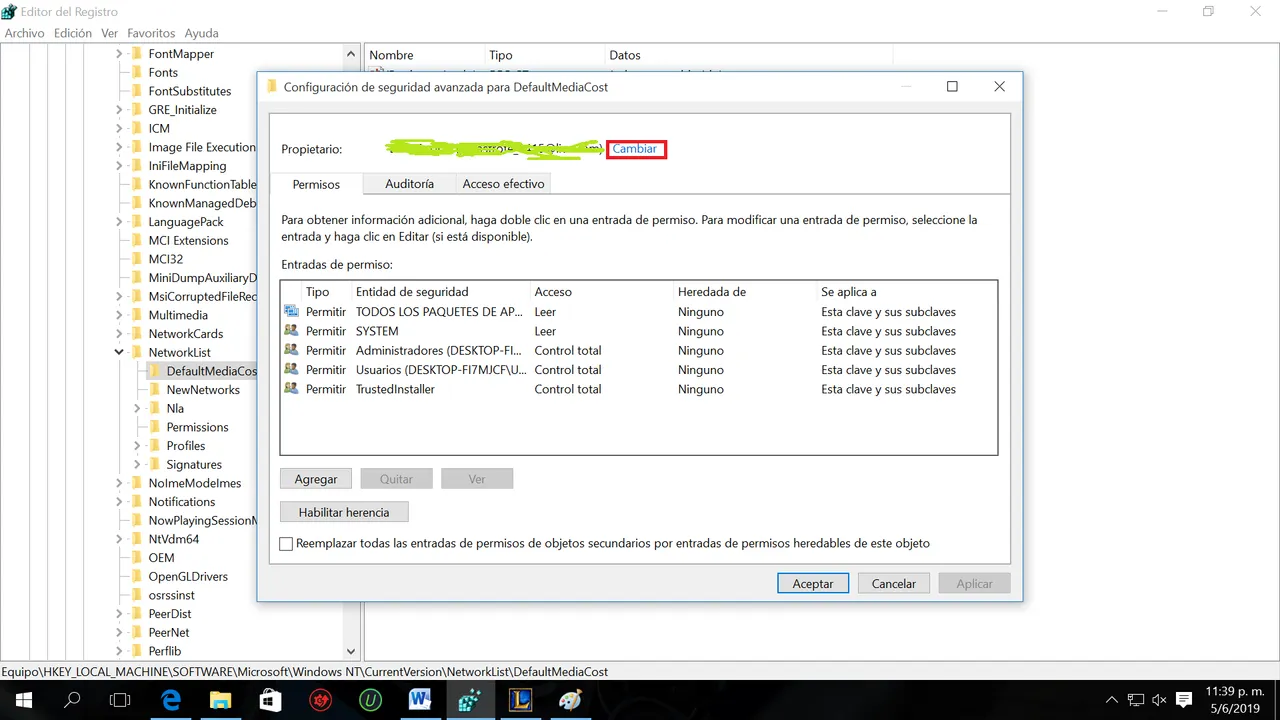Select the Permisos tab
Screen dimensions: 1280x720
pos(316,184)
